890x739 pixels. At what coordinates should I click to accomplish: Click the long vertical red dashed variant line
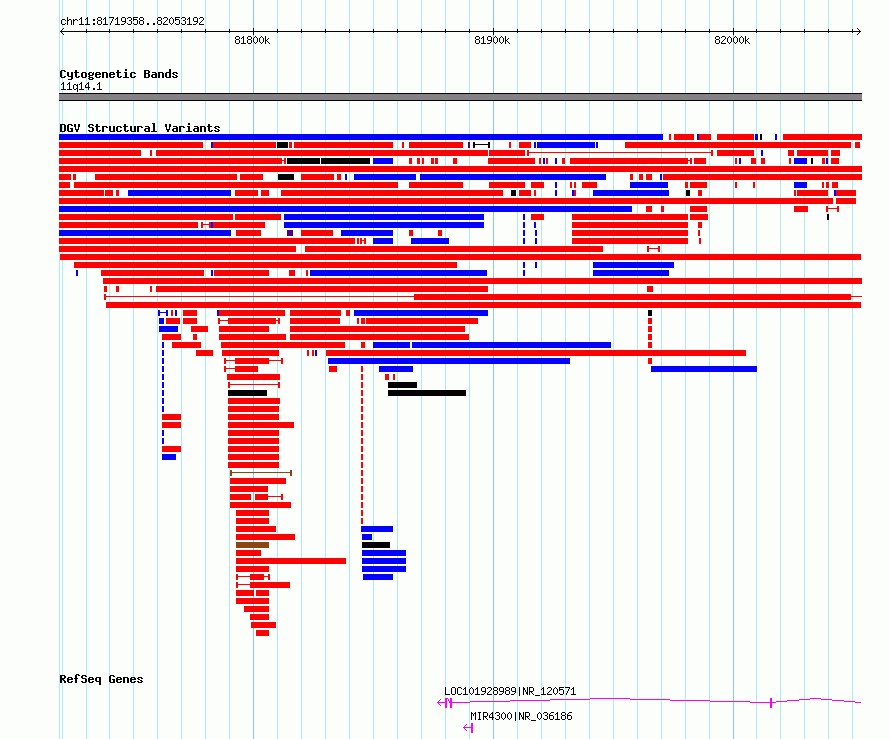(362, 445)
